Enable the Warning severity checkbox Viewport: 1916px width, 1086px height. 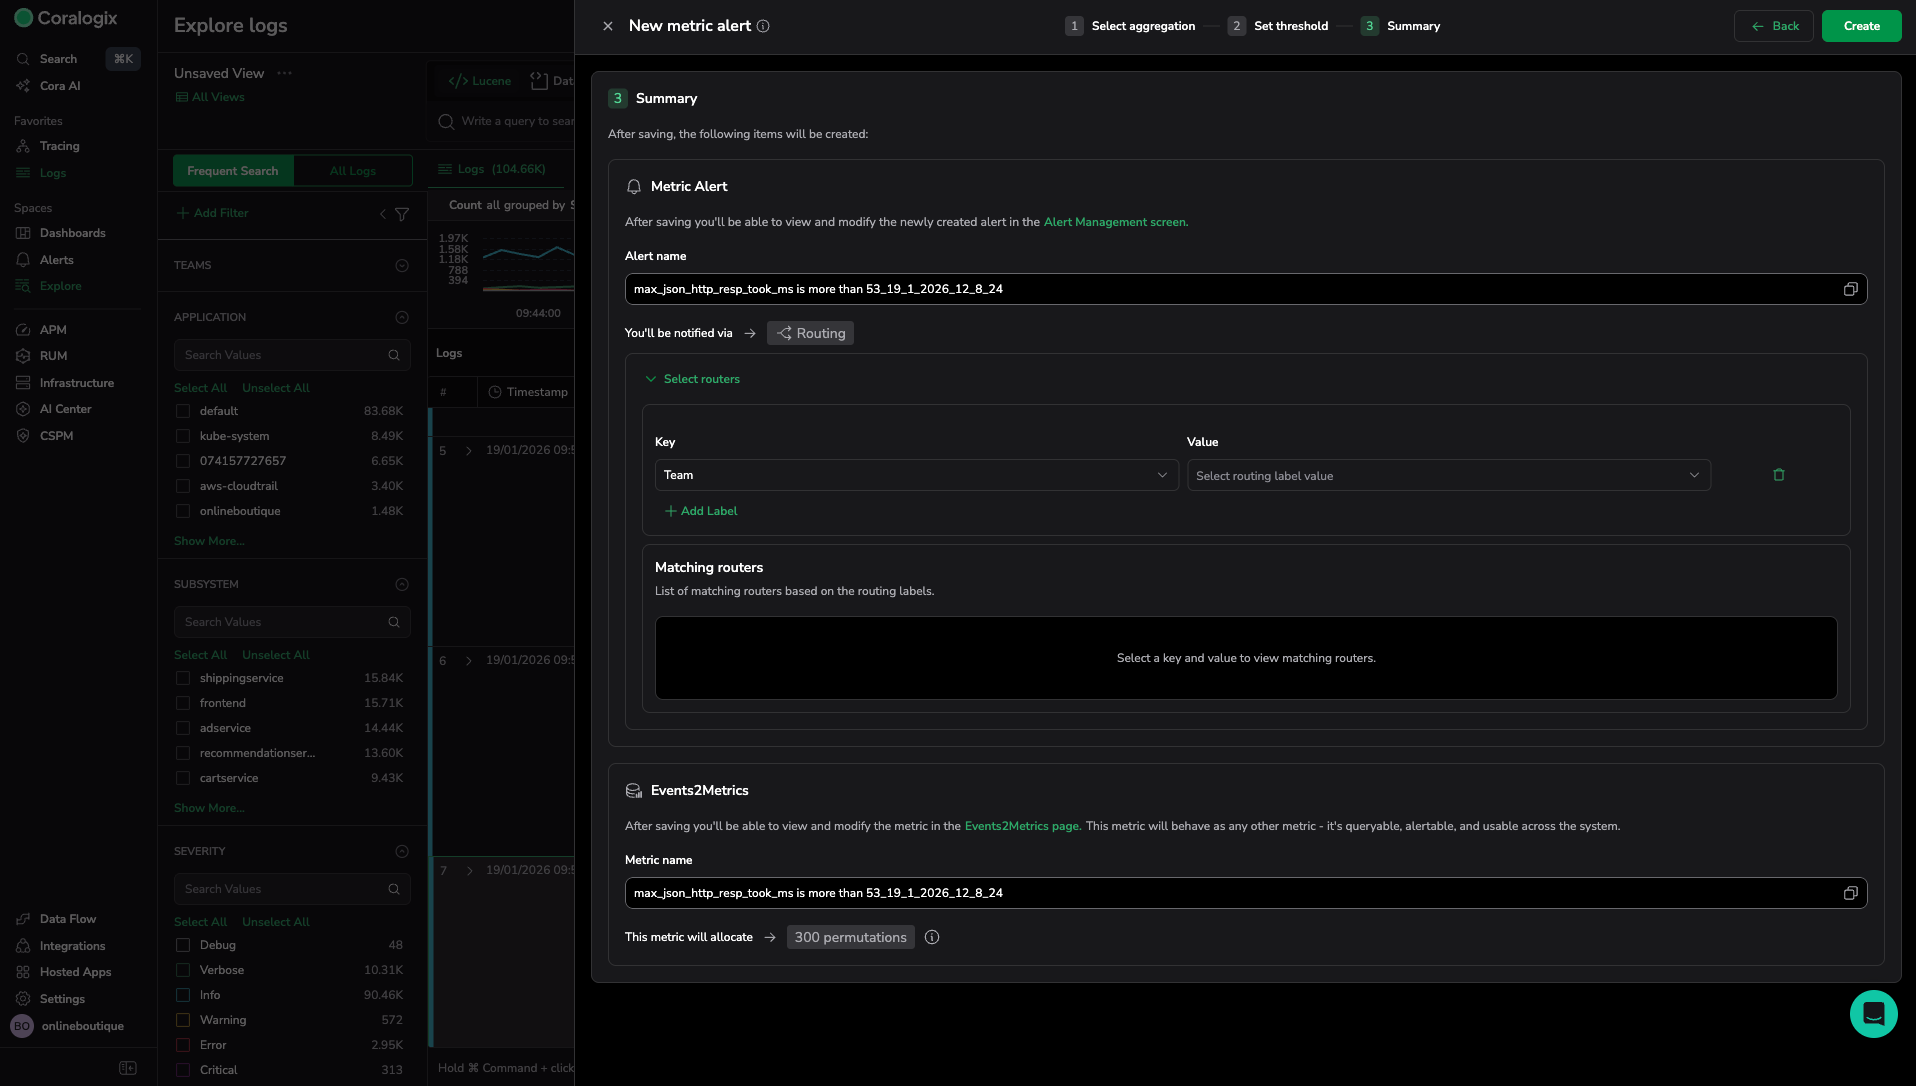tap(183, 1020)
